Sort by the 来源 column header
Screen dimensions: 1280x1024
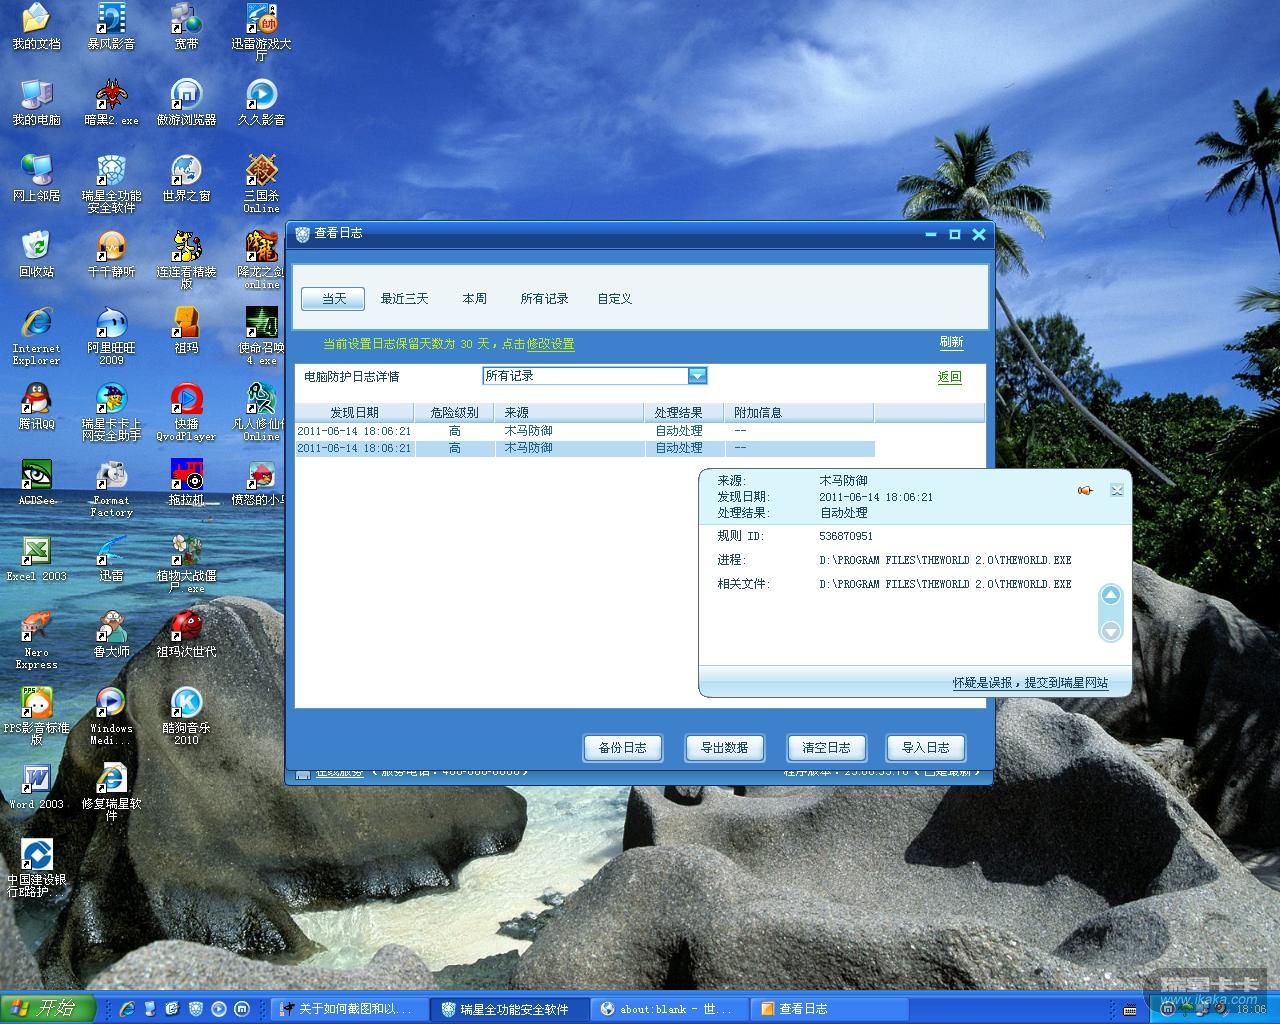point(569,413)
